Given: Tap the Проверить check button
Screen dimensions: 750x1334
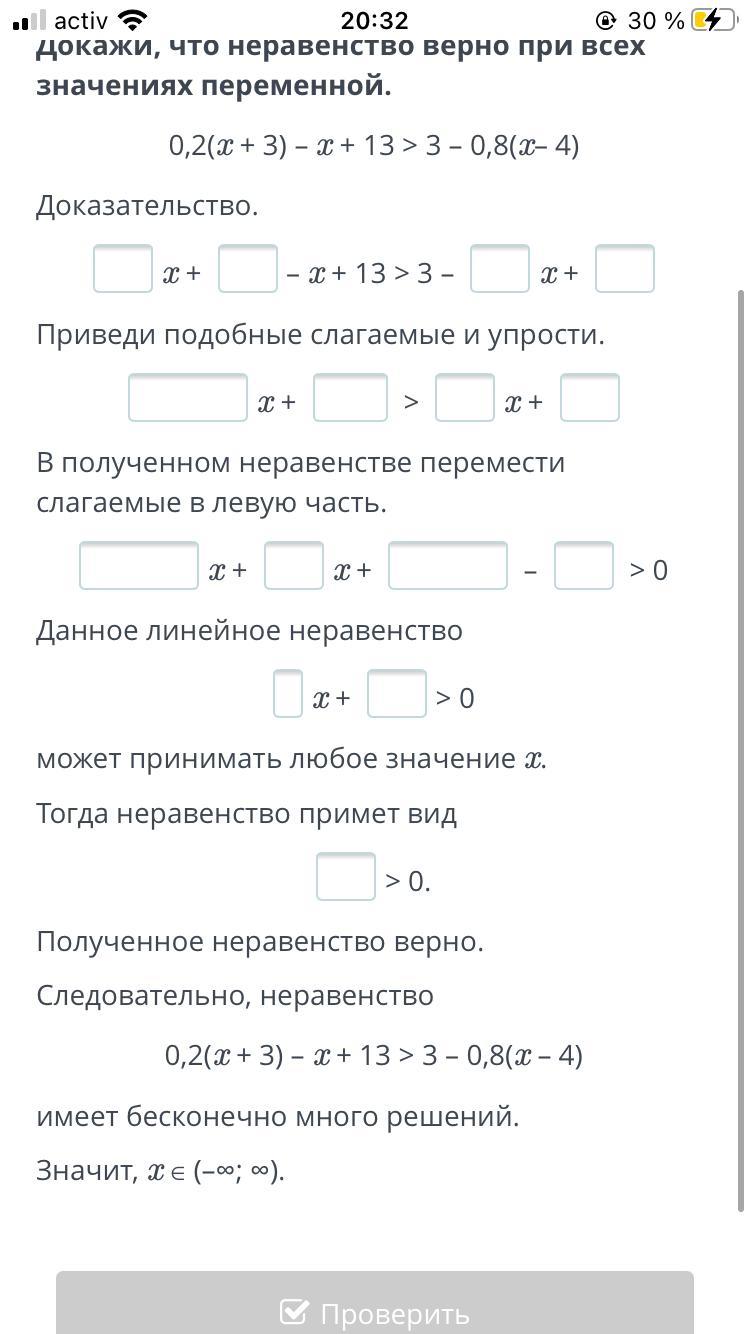Looking at the screenshot, I should [374, 1303].
